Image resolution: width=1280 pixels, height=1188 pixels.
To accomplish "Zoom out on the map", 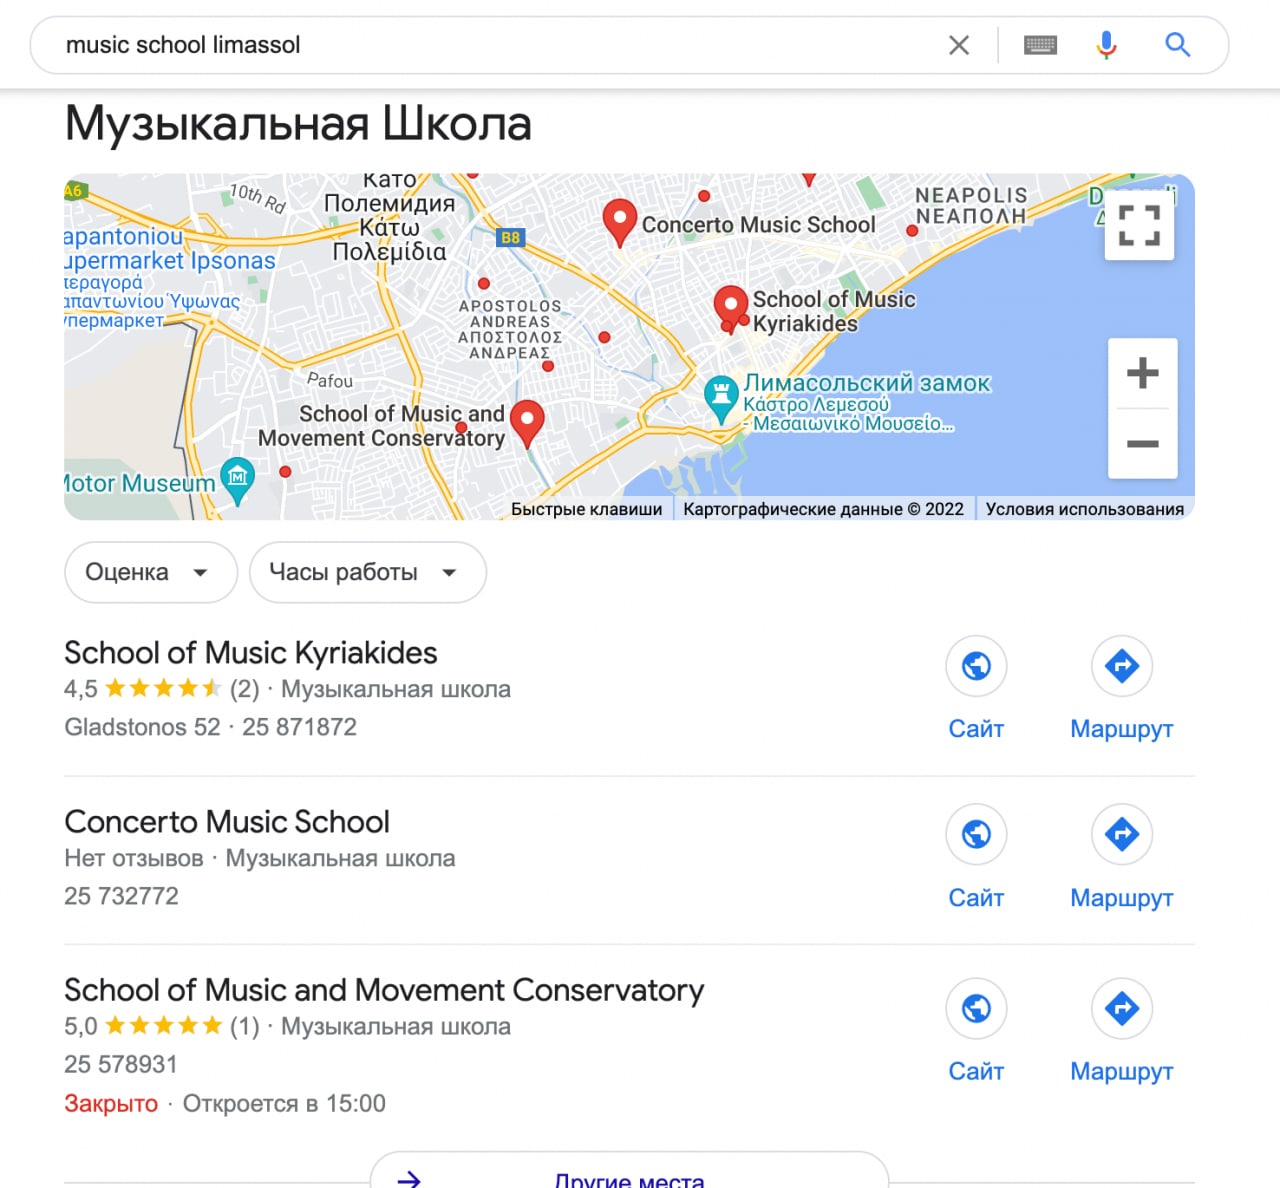I will [x=1142, y=443].
